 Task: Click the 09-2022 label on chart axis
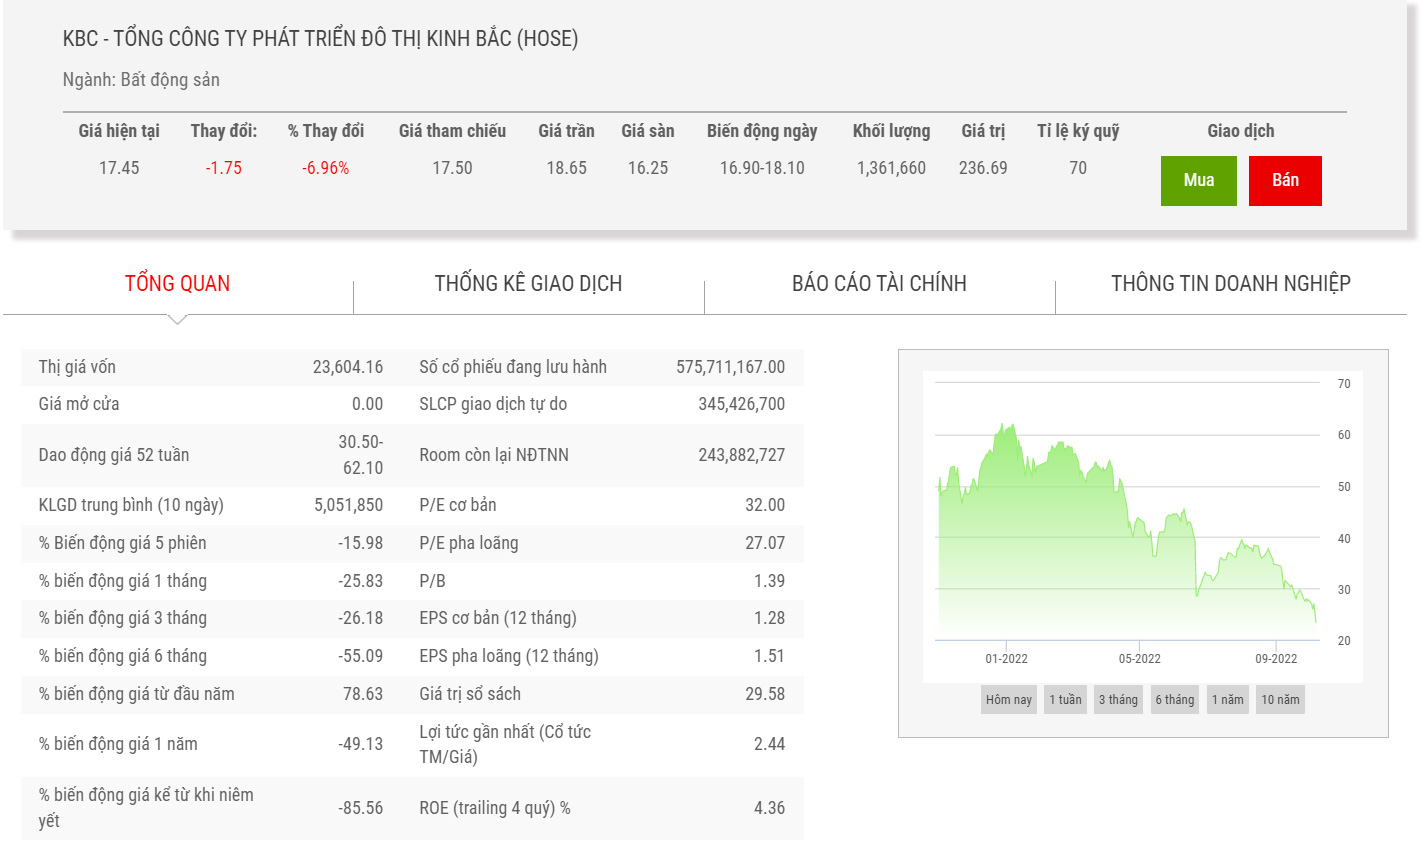click(1276, 659)
